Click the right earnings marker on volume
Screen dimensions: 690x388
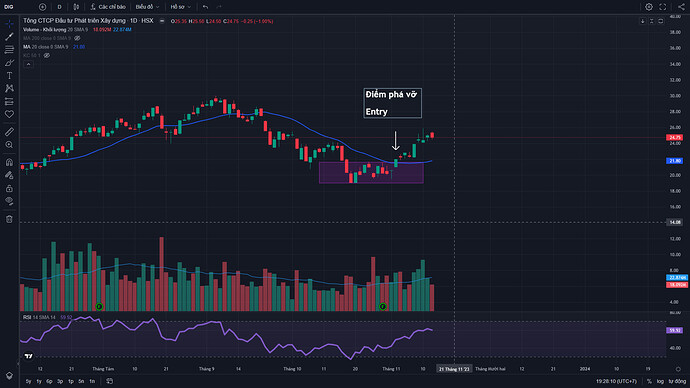(383, 306)
